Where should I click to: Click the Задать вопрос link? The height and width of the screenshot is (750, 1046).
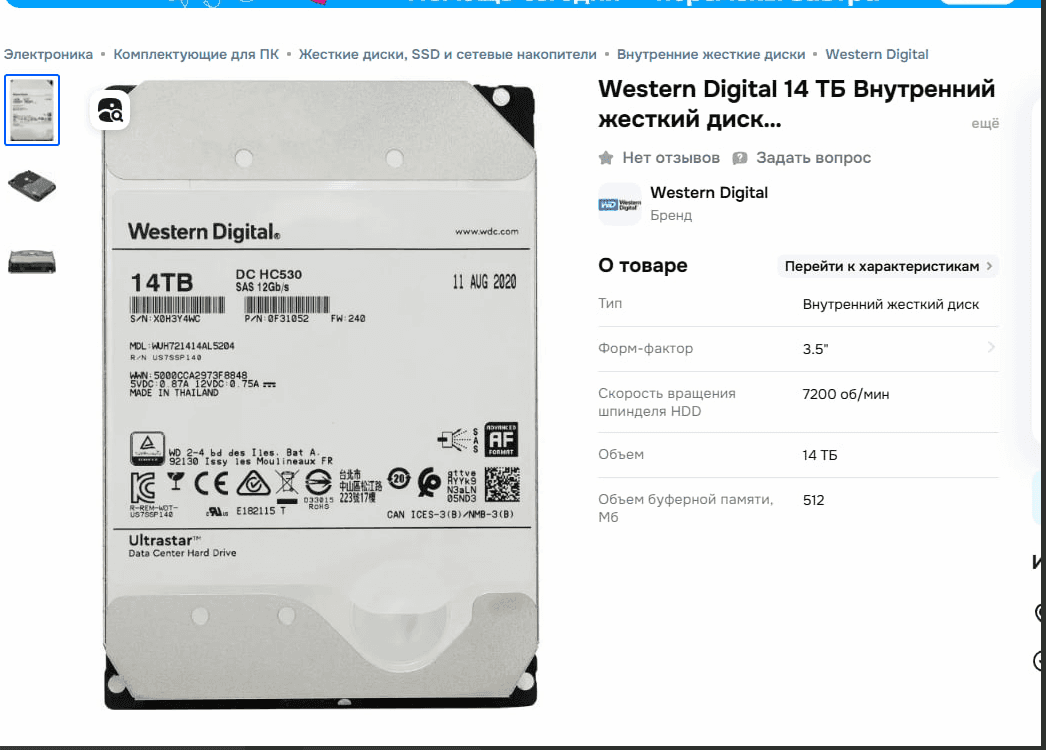(x=813, y=158)
